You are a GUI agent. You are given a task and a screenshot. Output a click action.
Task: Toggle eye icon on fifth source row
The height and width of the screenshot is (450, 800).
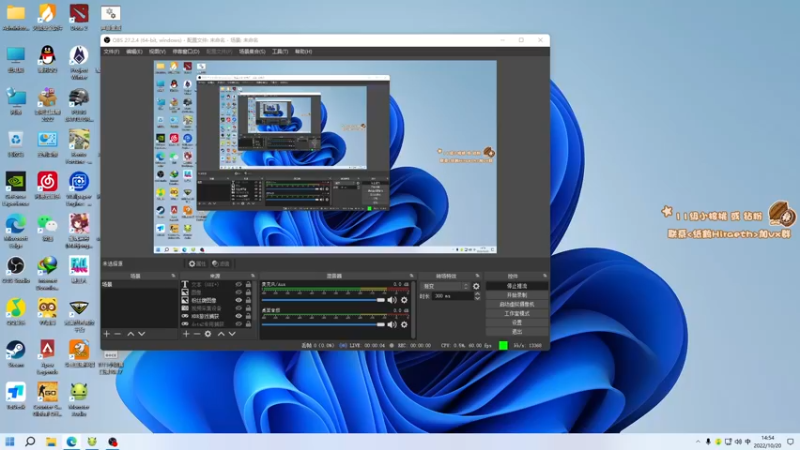[238, 316]
